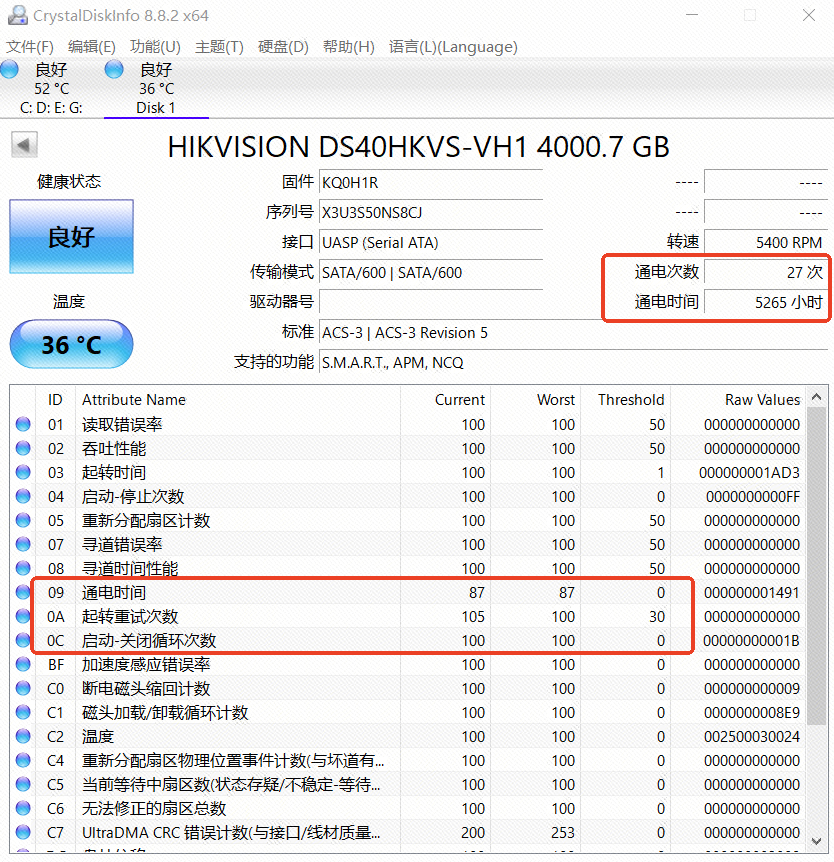Click raw value 002500030024 of 温度
The height and width of the screenshot is (862, 834).
pyautogui.click(x=752, y=737)
